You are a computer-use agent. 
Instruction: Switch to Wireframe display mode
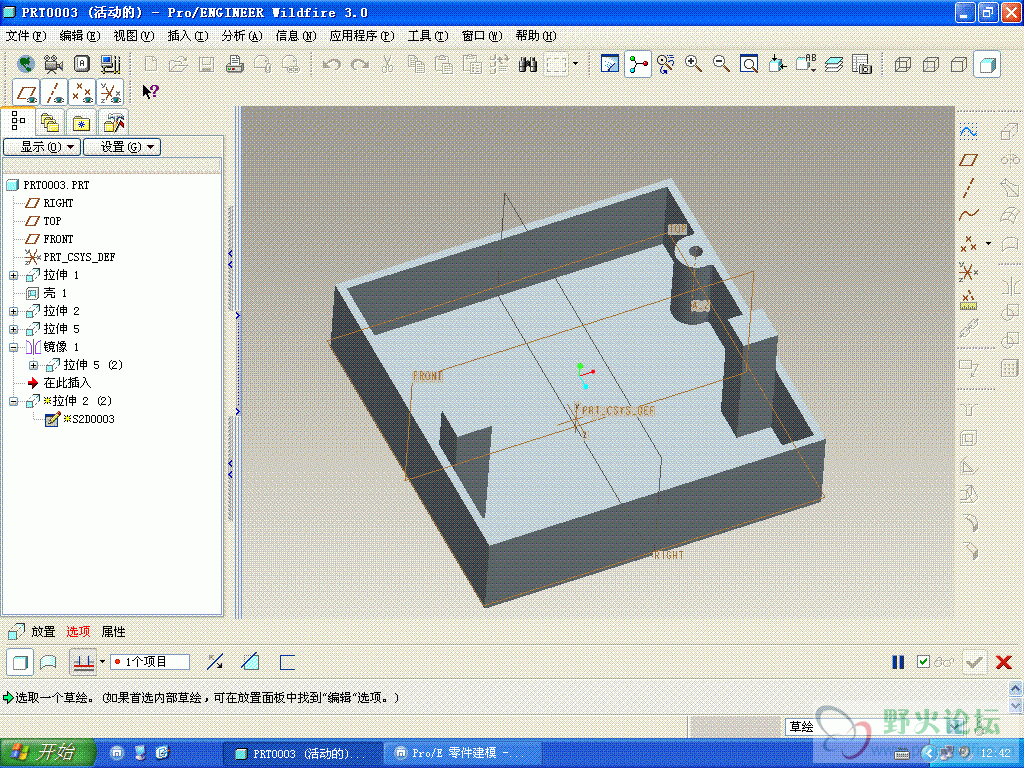click(x=903, y=64)
